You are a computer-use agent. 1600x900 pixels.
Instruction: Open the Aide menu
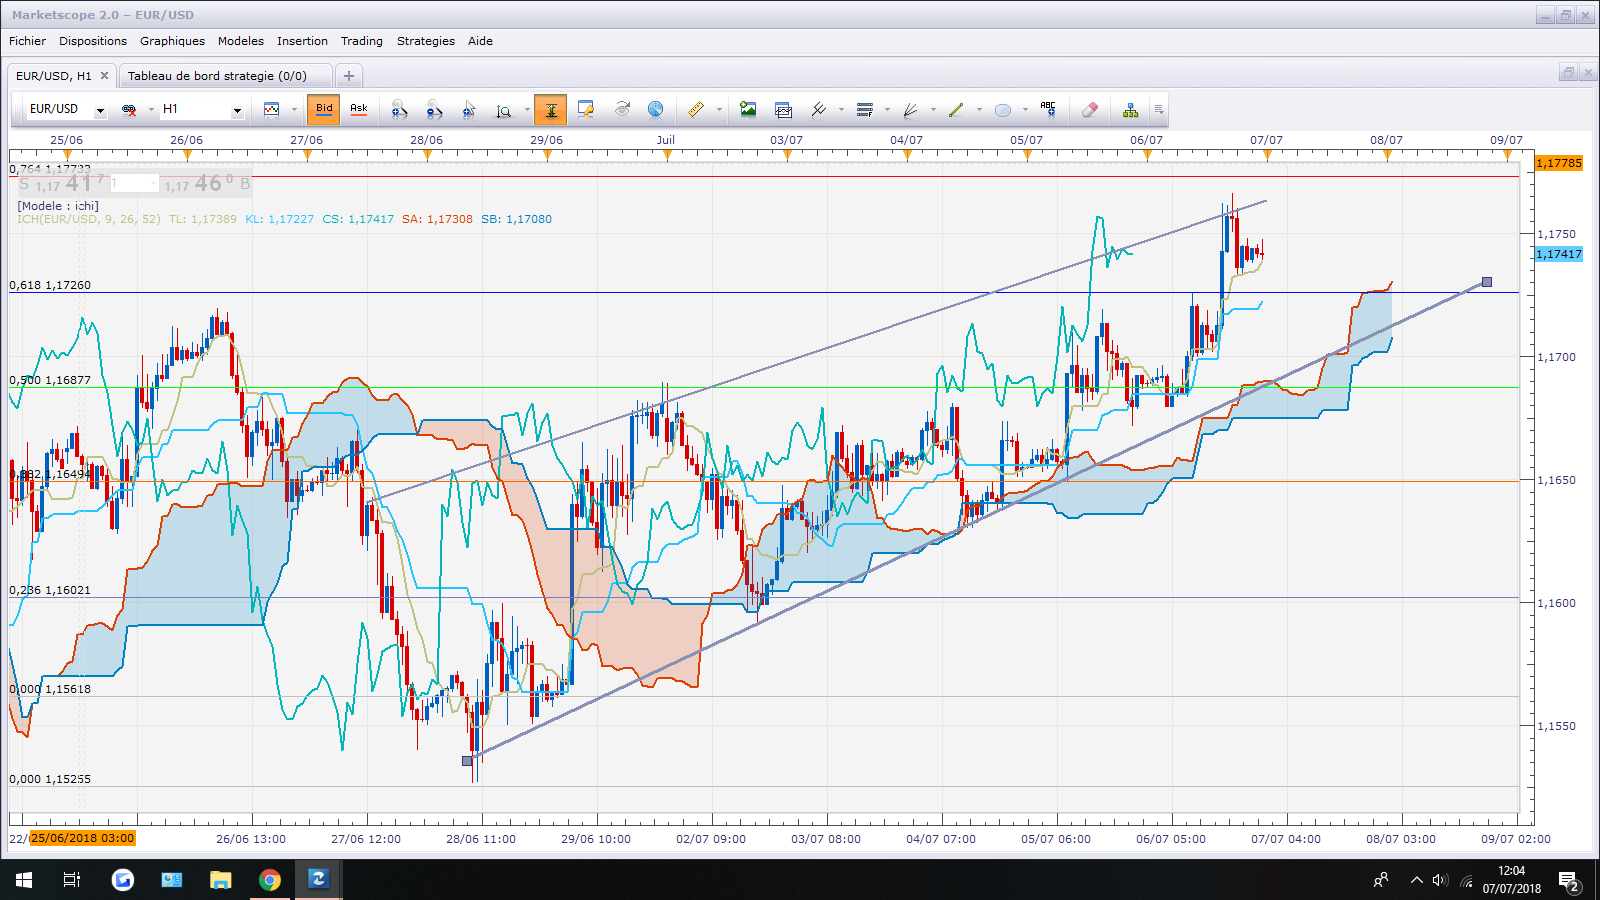(x=480, y=41)
